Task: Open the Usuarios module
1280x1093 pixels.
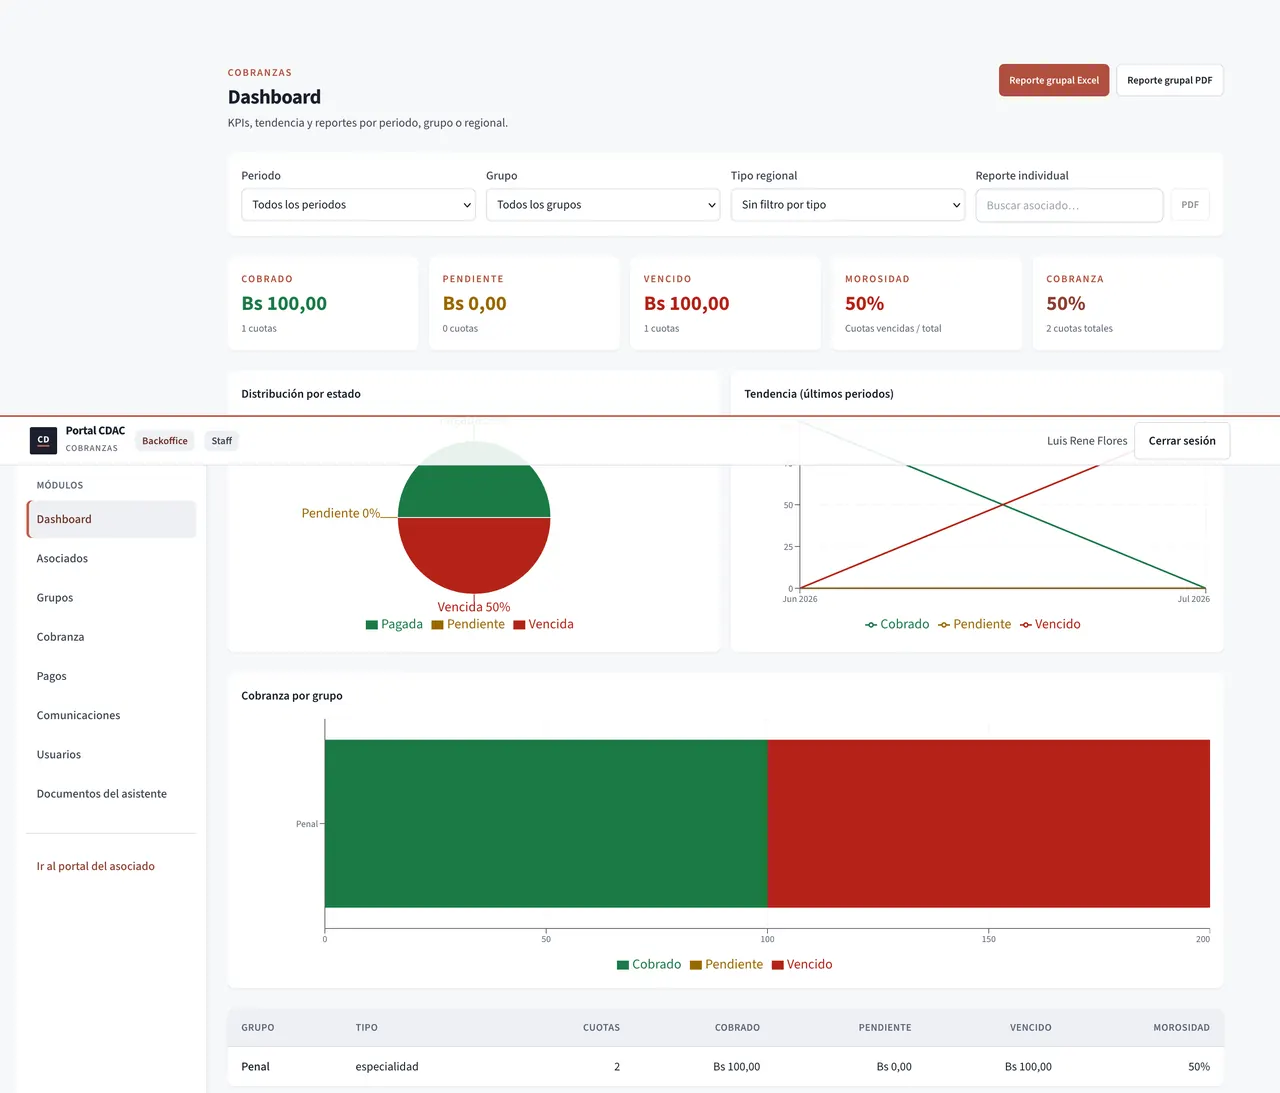Action: [x=111, y=754]
